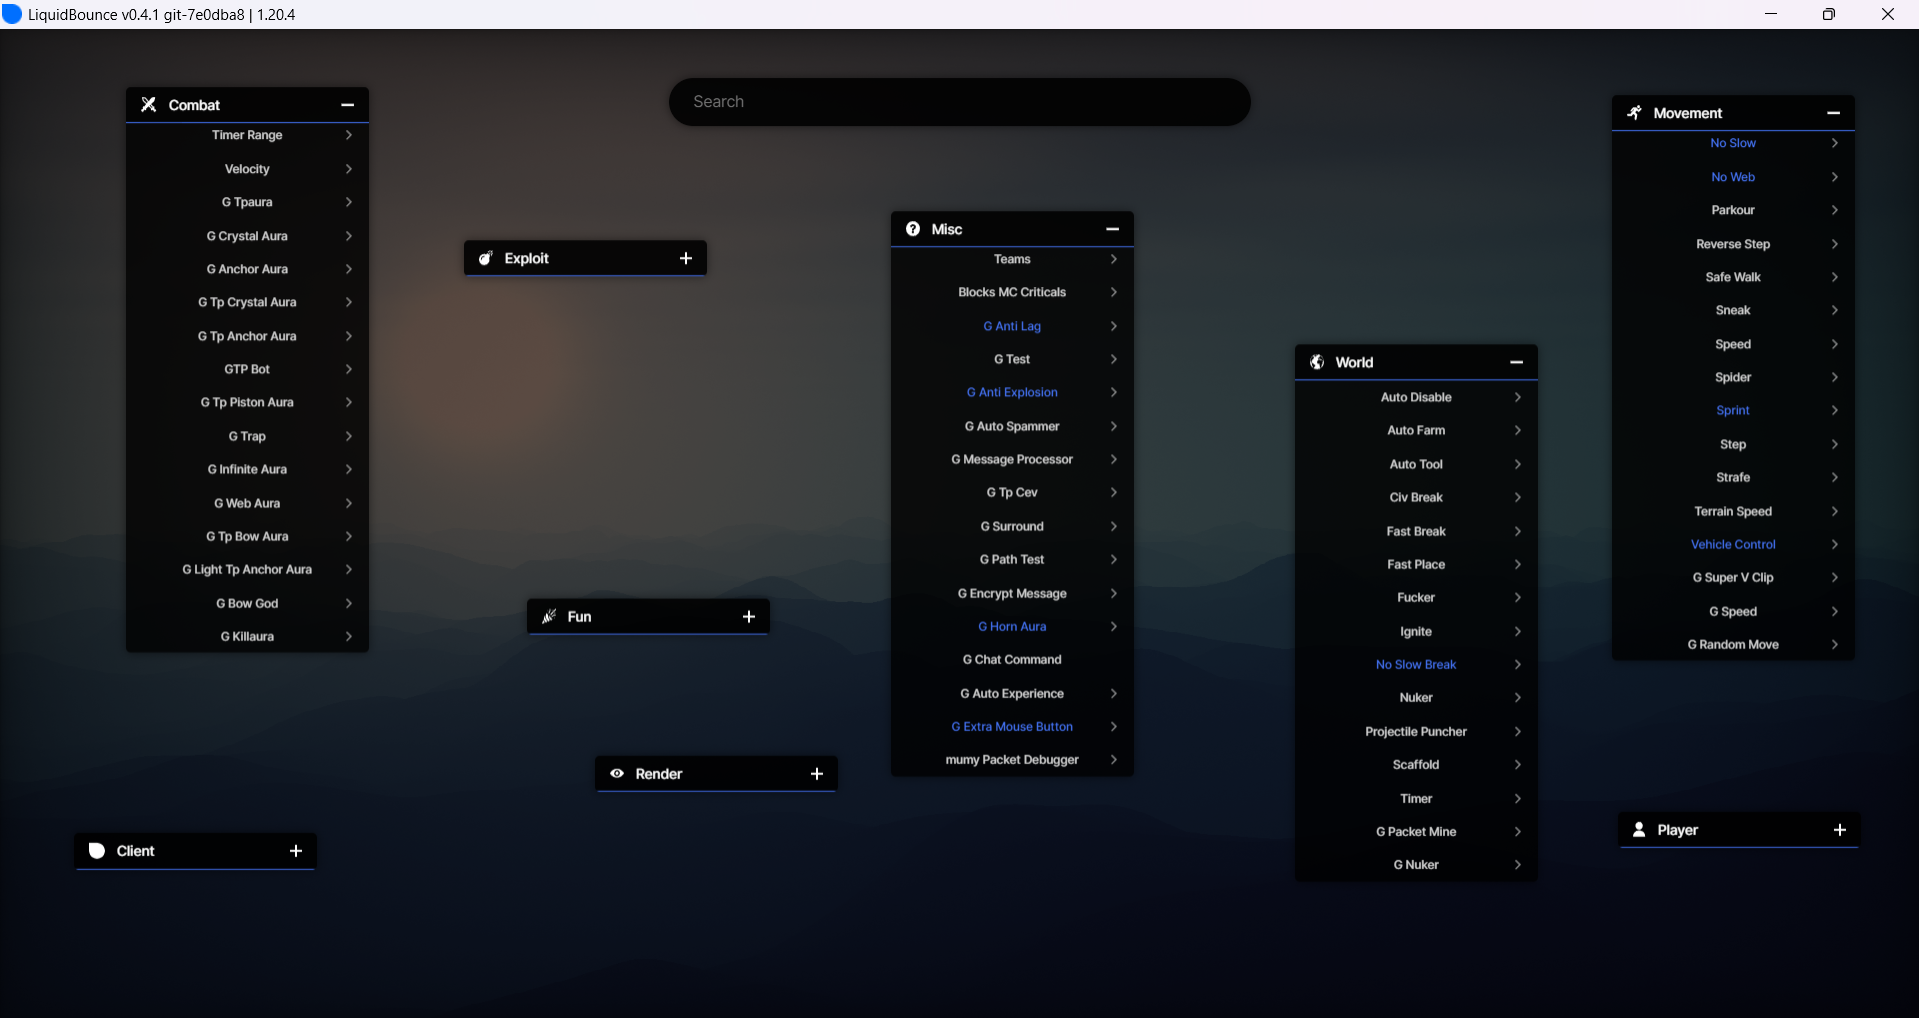This screenshot has width=1919, height=1018.
Task: Toggle the G Chat Command entry
Action: [x=1012, y=660]
